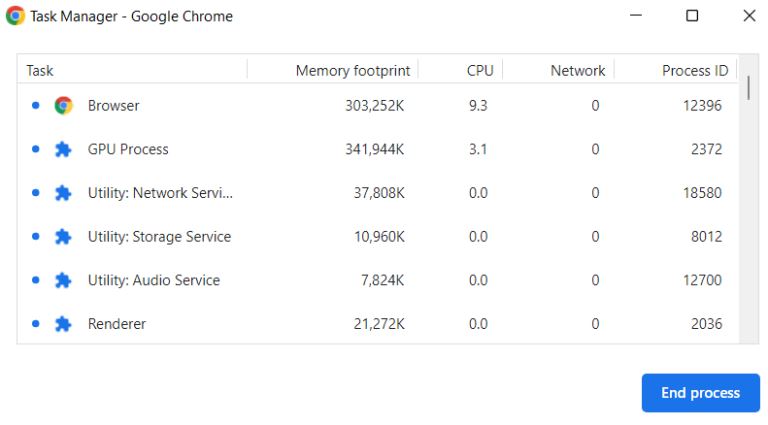This screenshot has width=768, height=425.
Task: Click the puzzle icon for Audio Service
Action: [63, 280]
